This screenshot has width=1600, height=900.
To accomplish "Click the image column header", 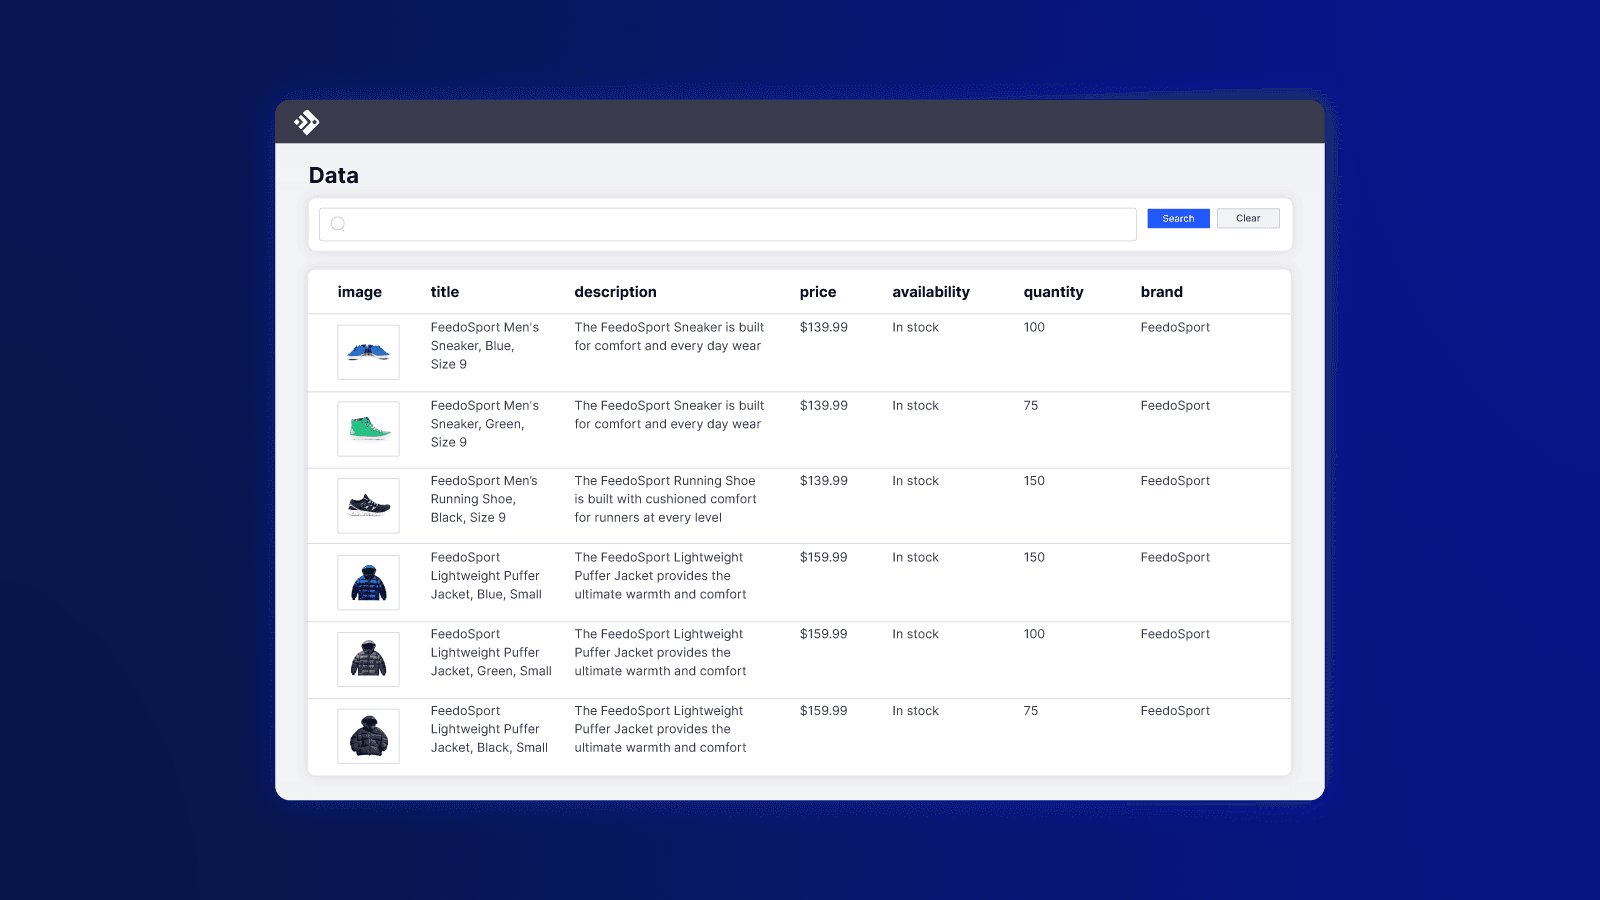I will [359, 292].
